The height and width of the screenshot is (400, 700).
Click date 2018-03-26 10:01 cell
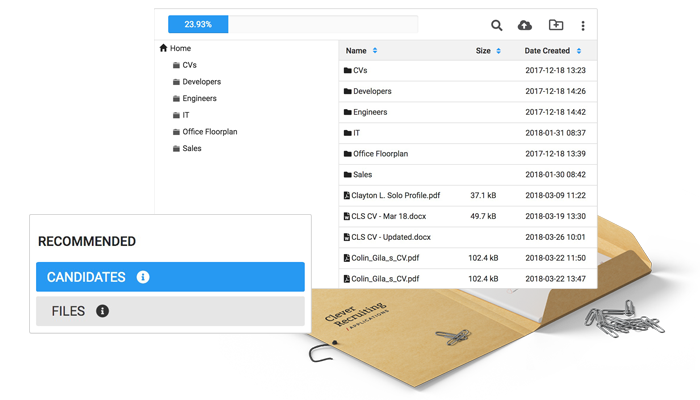(555, 237)
